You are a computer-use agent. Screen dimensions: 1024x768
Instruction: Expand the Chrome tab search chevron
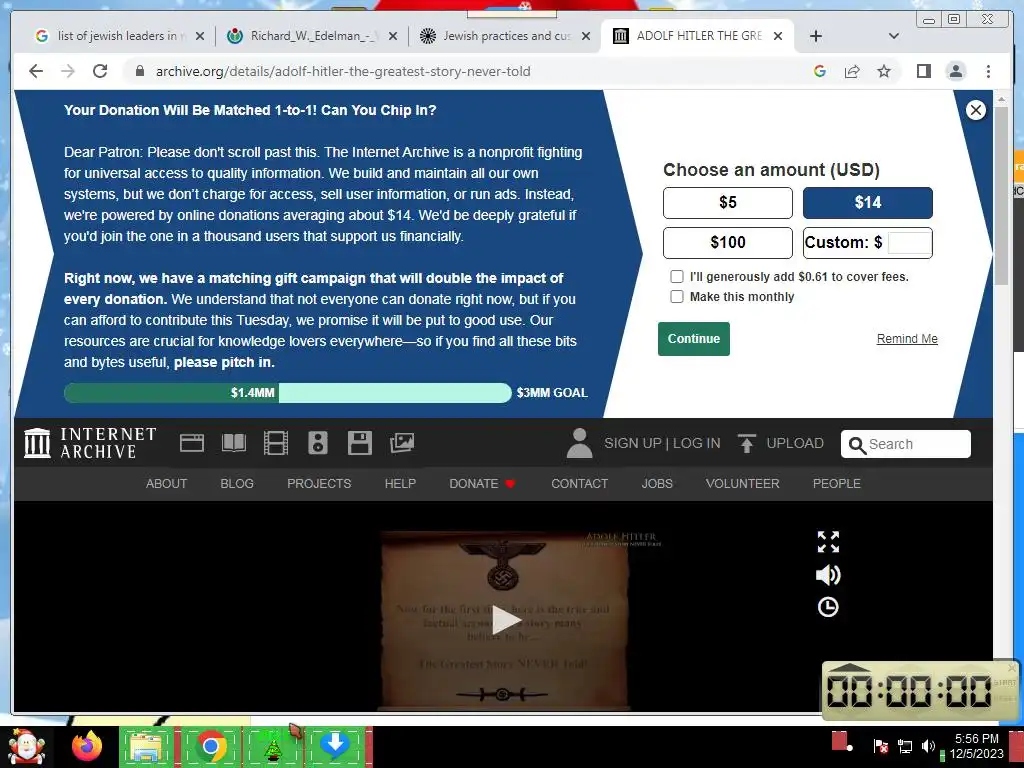pyautogui.click(x=894, y=36)
